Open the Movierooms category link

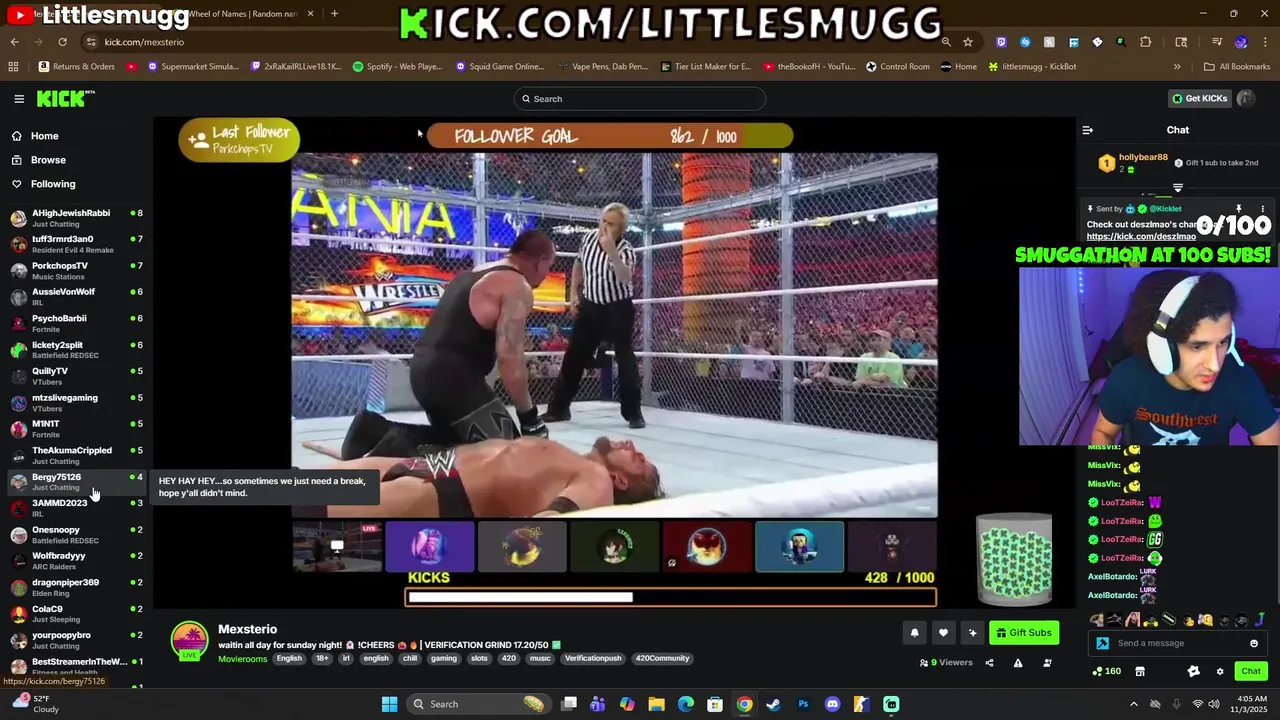click(243, 659)
